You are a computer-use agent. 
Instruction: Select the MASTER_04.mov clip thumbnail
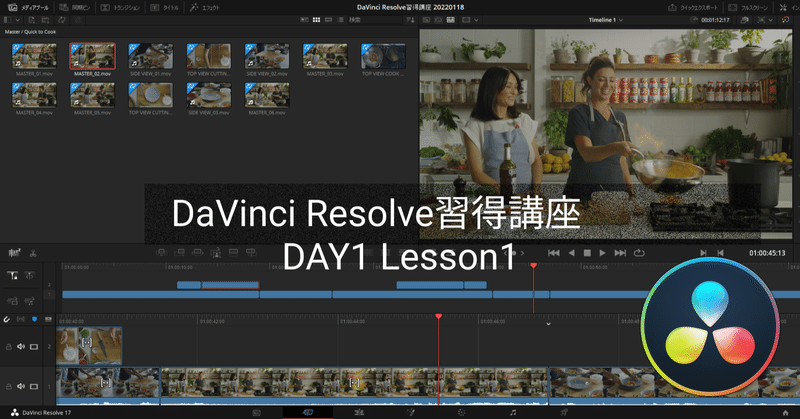pyautogui.click(x=34, y=95)
